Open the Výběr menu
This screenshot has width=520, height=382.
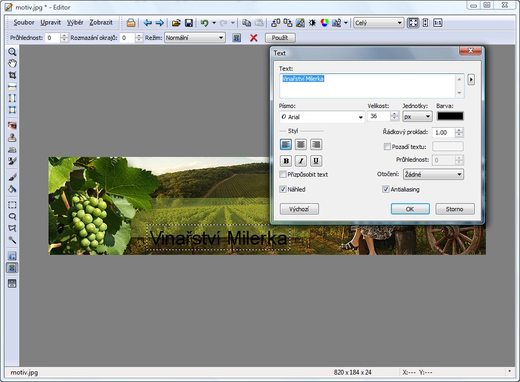coord(75,23)
